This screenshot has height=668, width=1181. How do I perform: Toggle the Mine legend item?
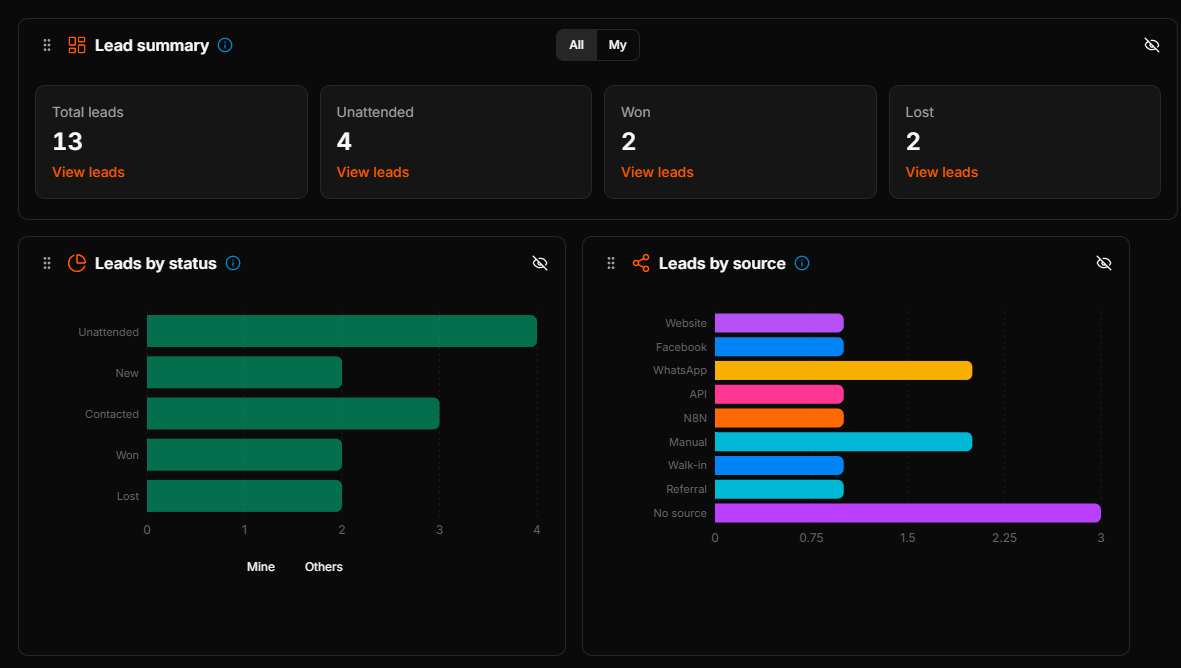click(261, 567)
